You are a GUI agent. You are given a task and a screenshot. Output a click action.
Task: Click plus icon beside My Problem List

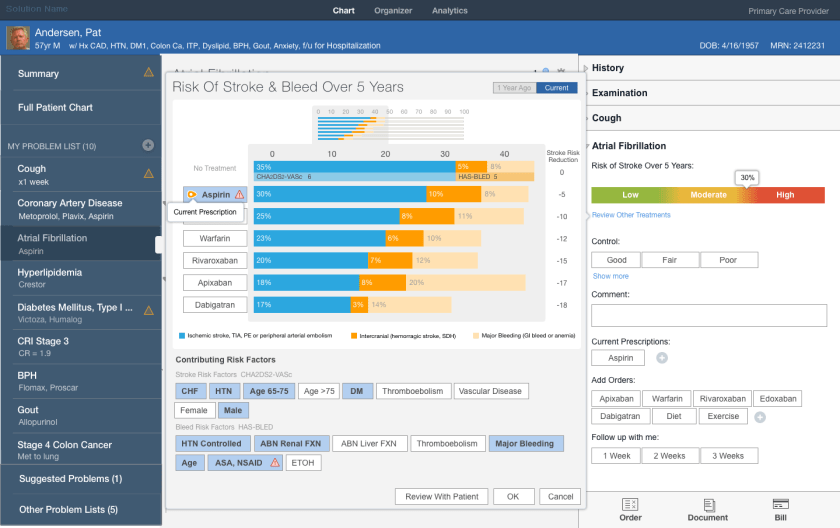[x=148, y=146]
